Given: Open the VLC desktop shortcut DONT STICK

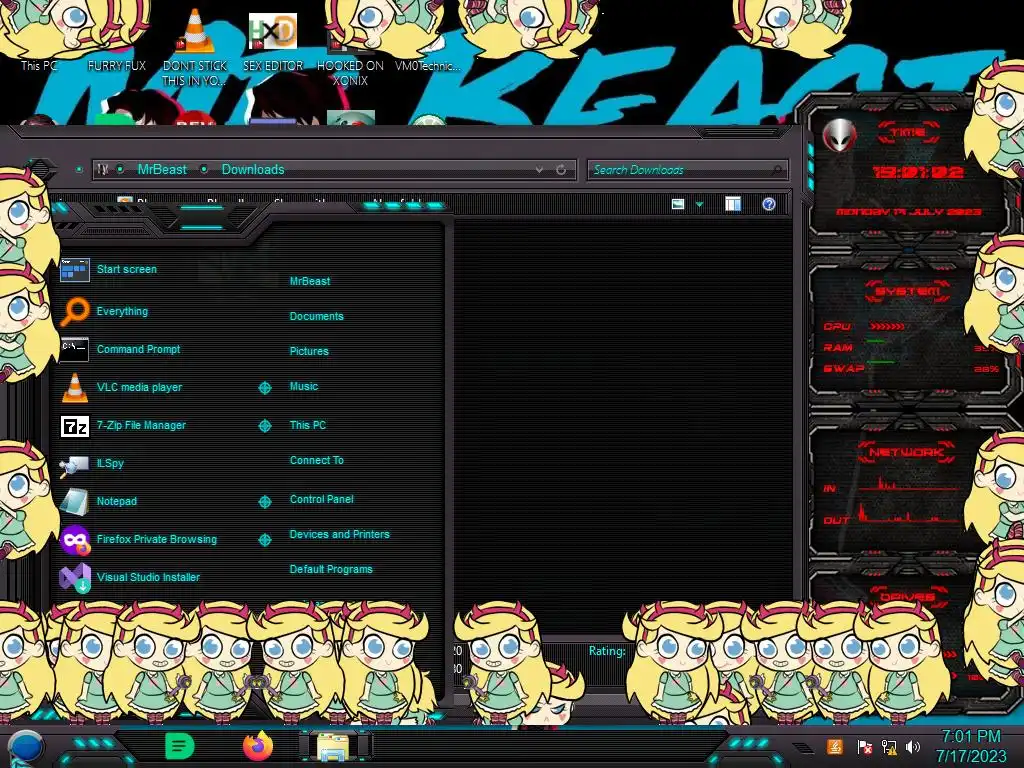Looking at the screenshot, I should click(195, 49).
